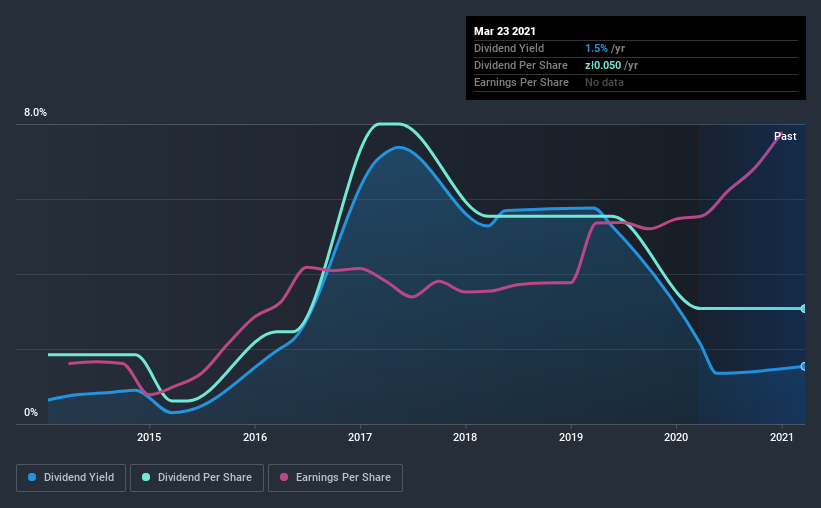Click the Past label on chart
The height and width of the screenshot is (508, 821).
tap(785, 136)
